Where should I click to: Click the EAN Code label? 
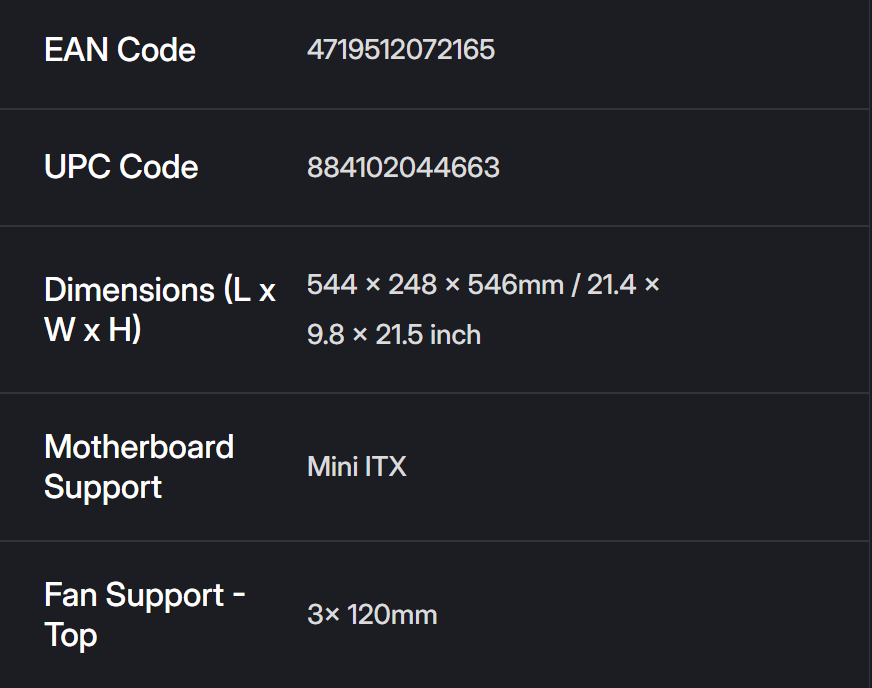coord(120,50)
